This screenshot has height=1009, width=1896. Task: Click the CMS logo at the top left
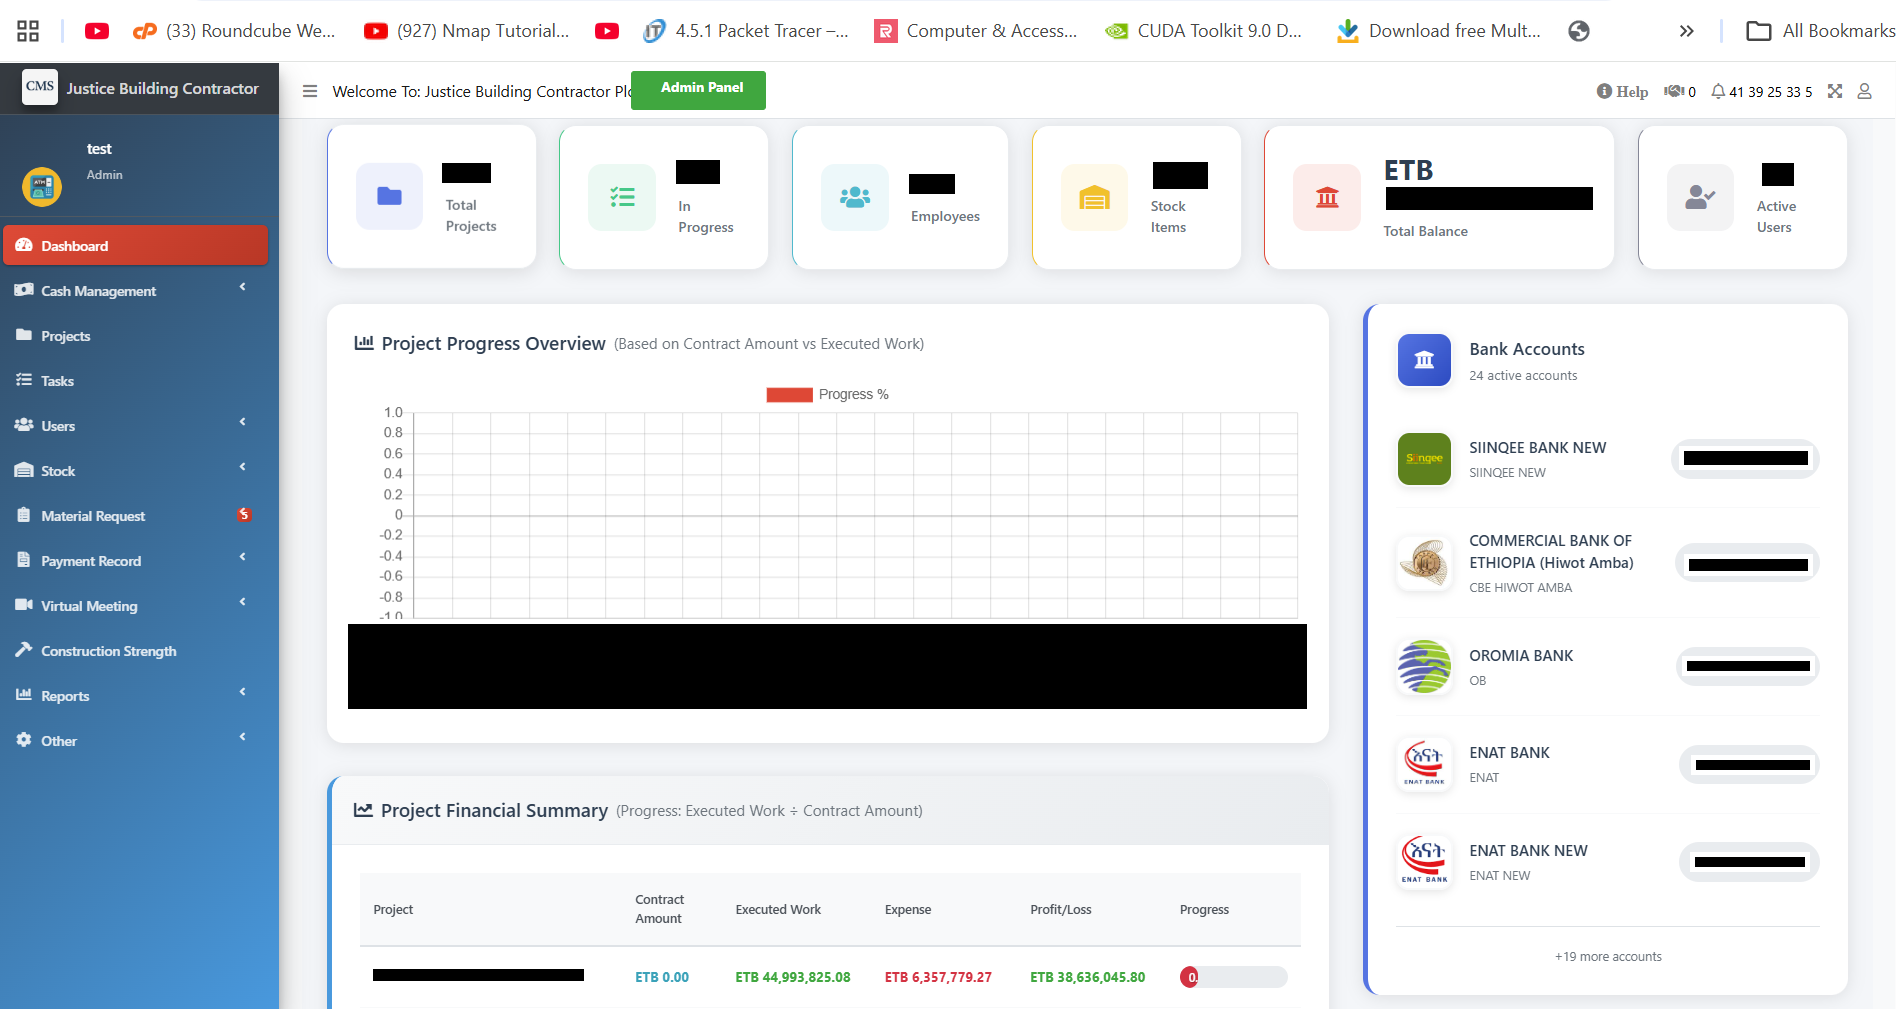click(39, 88)
